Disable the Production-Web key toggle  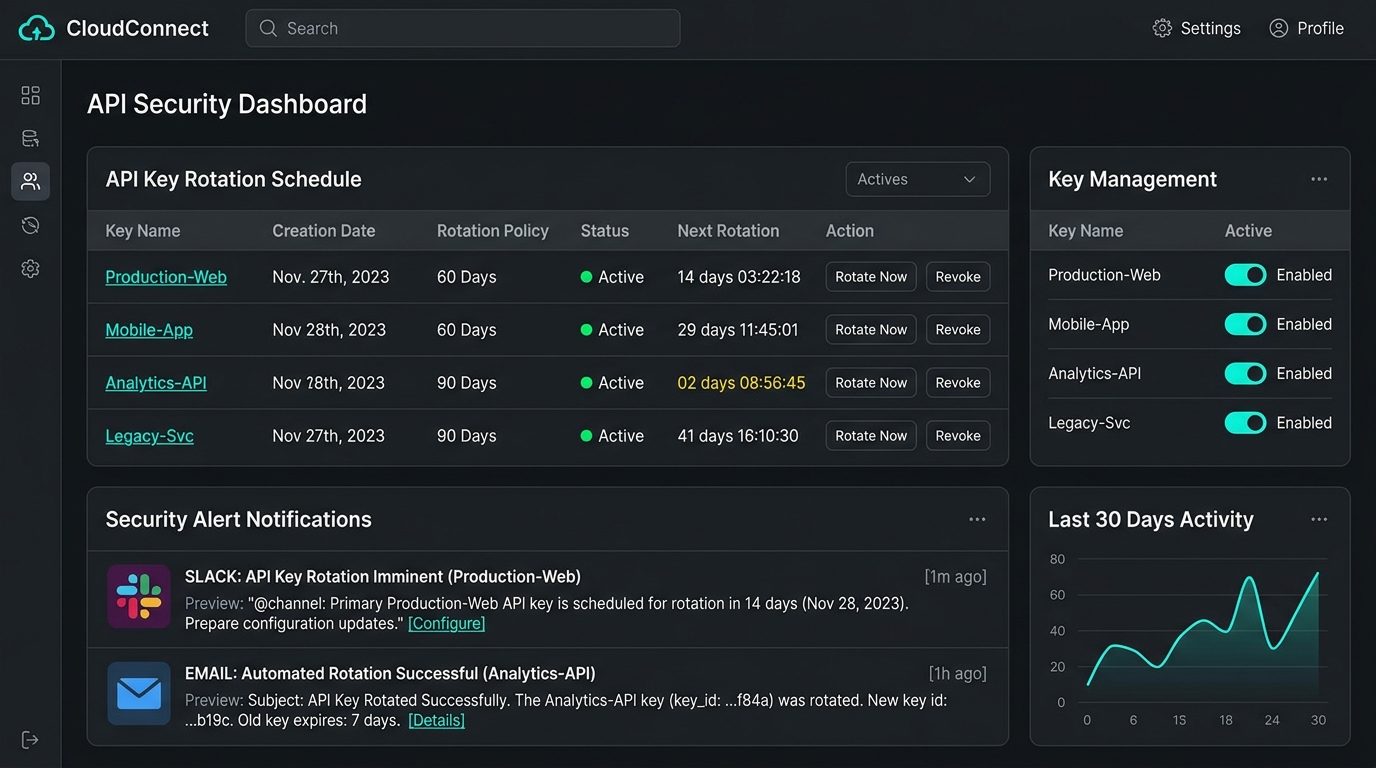(1245, 275)
